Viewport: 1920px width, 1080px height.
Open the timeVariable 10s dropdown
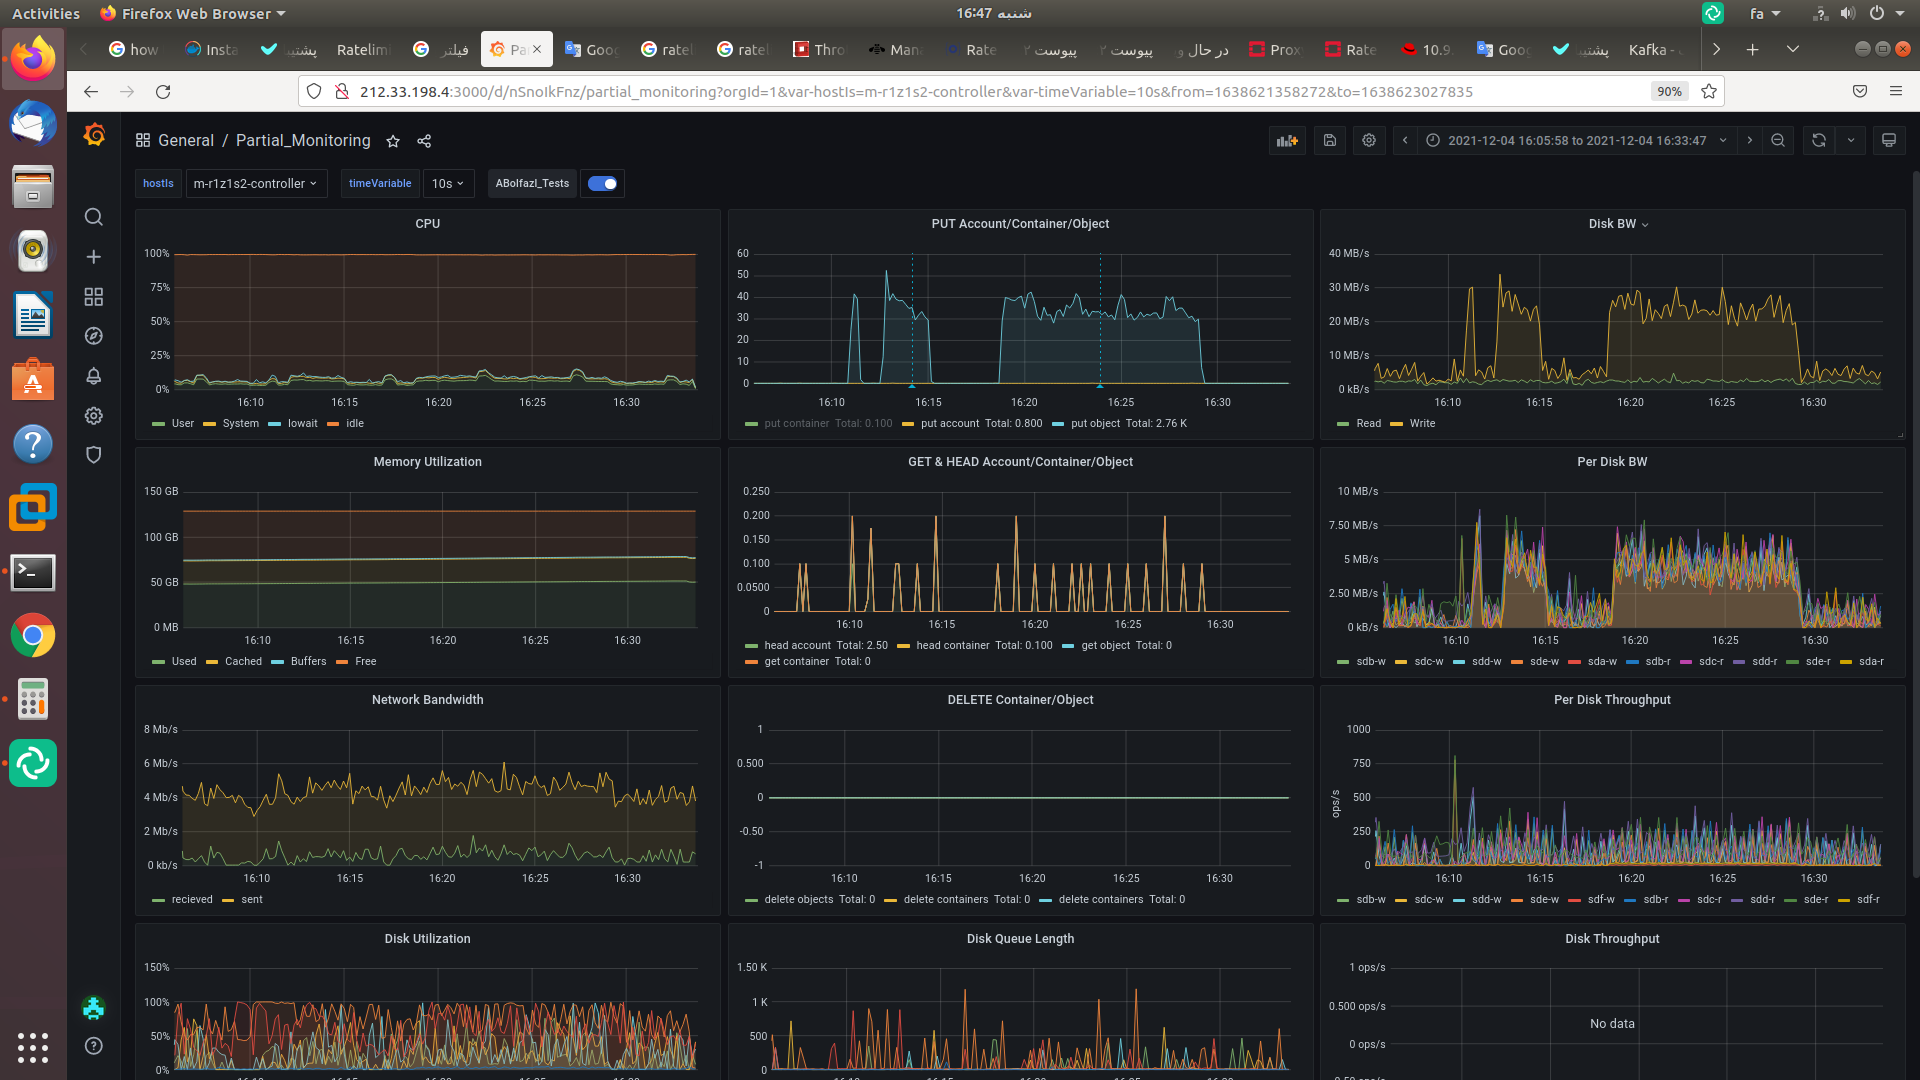coord(447,184)
